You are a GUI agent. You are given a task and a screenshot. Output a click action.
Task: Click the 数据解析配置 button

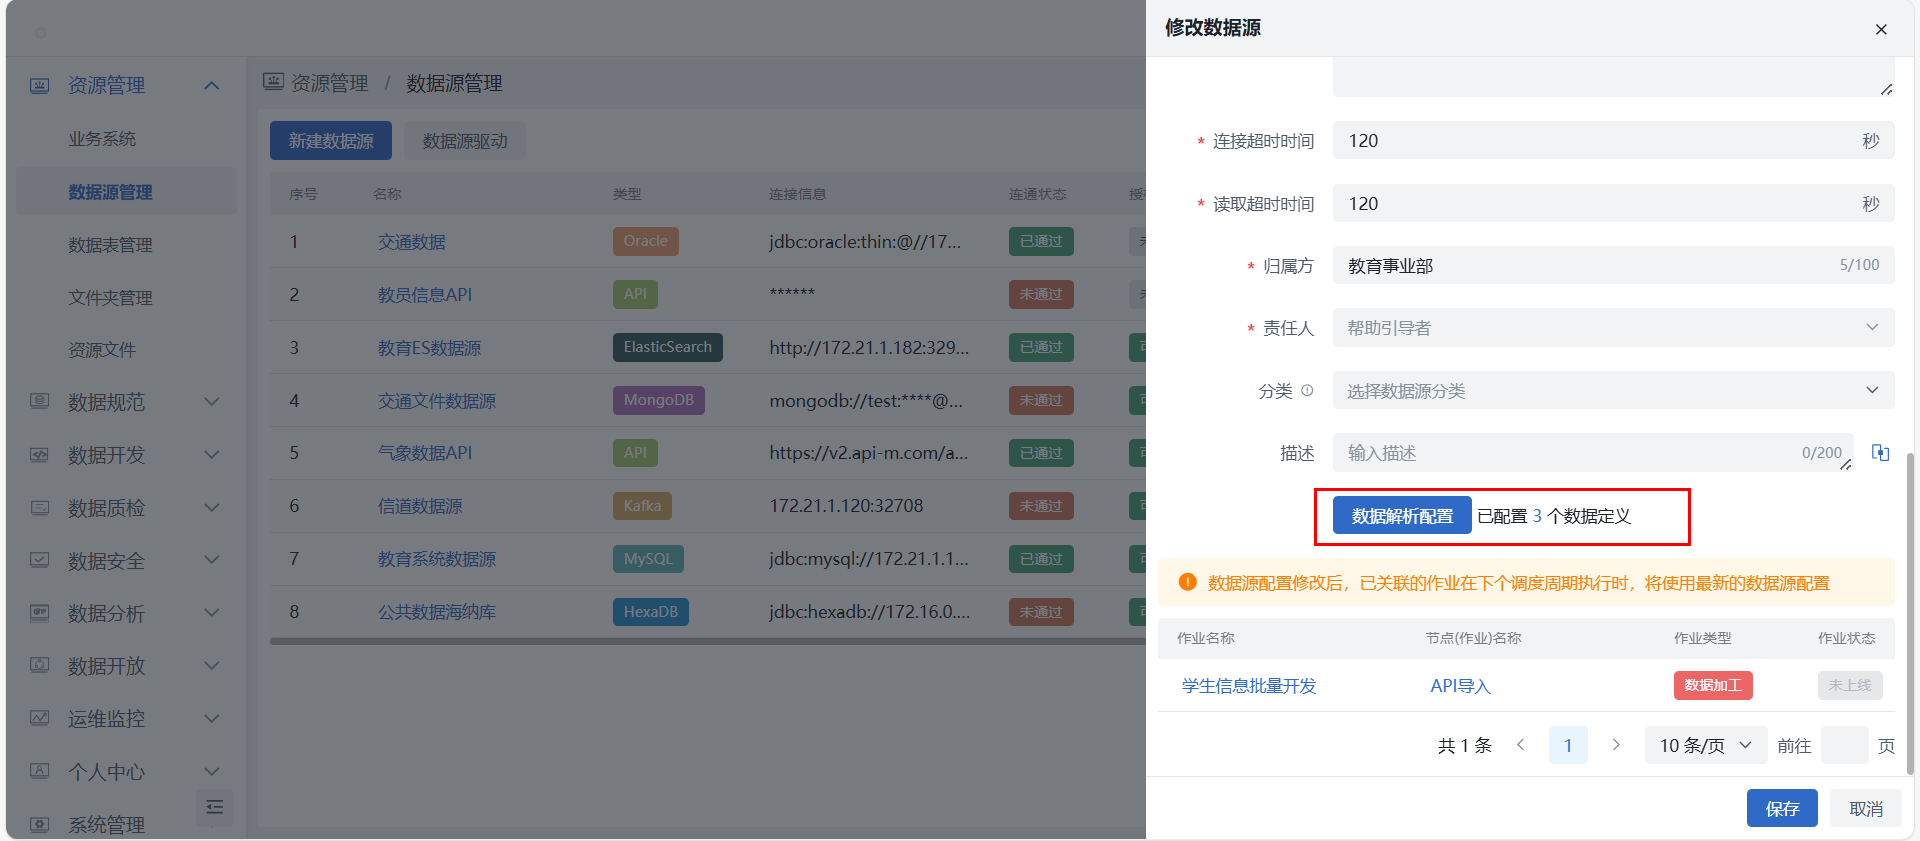point(1402,516)
